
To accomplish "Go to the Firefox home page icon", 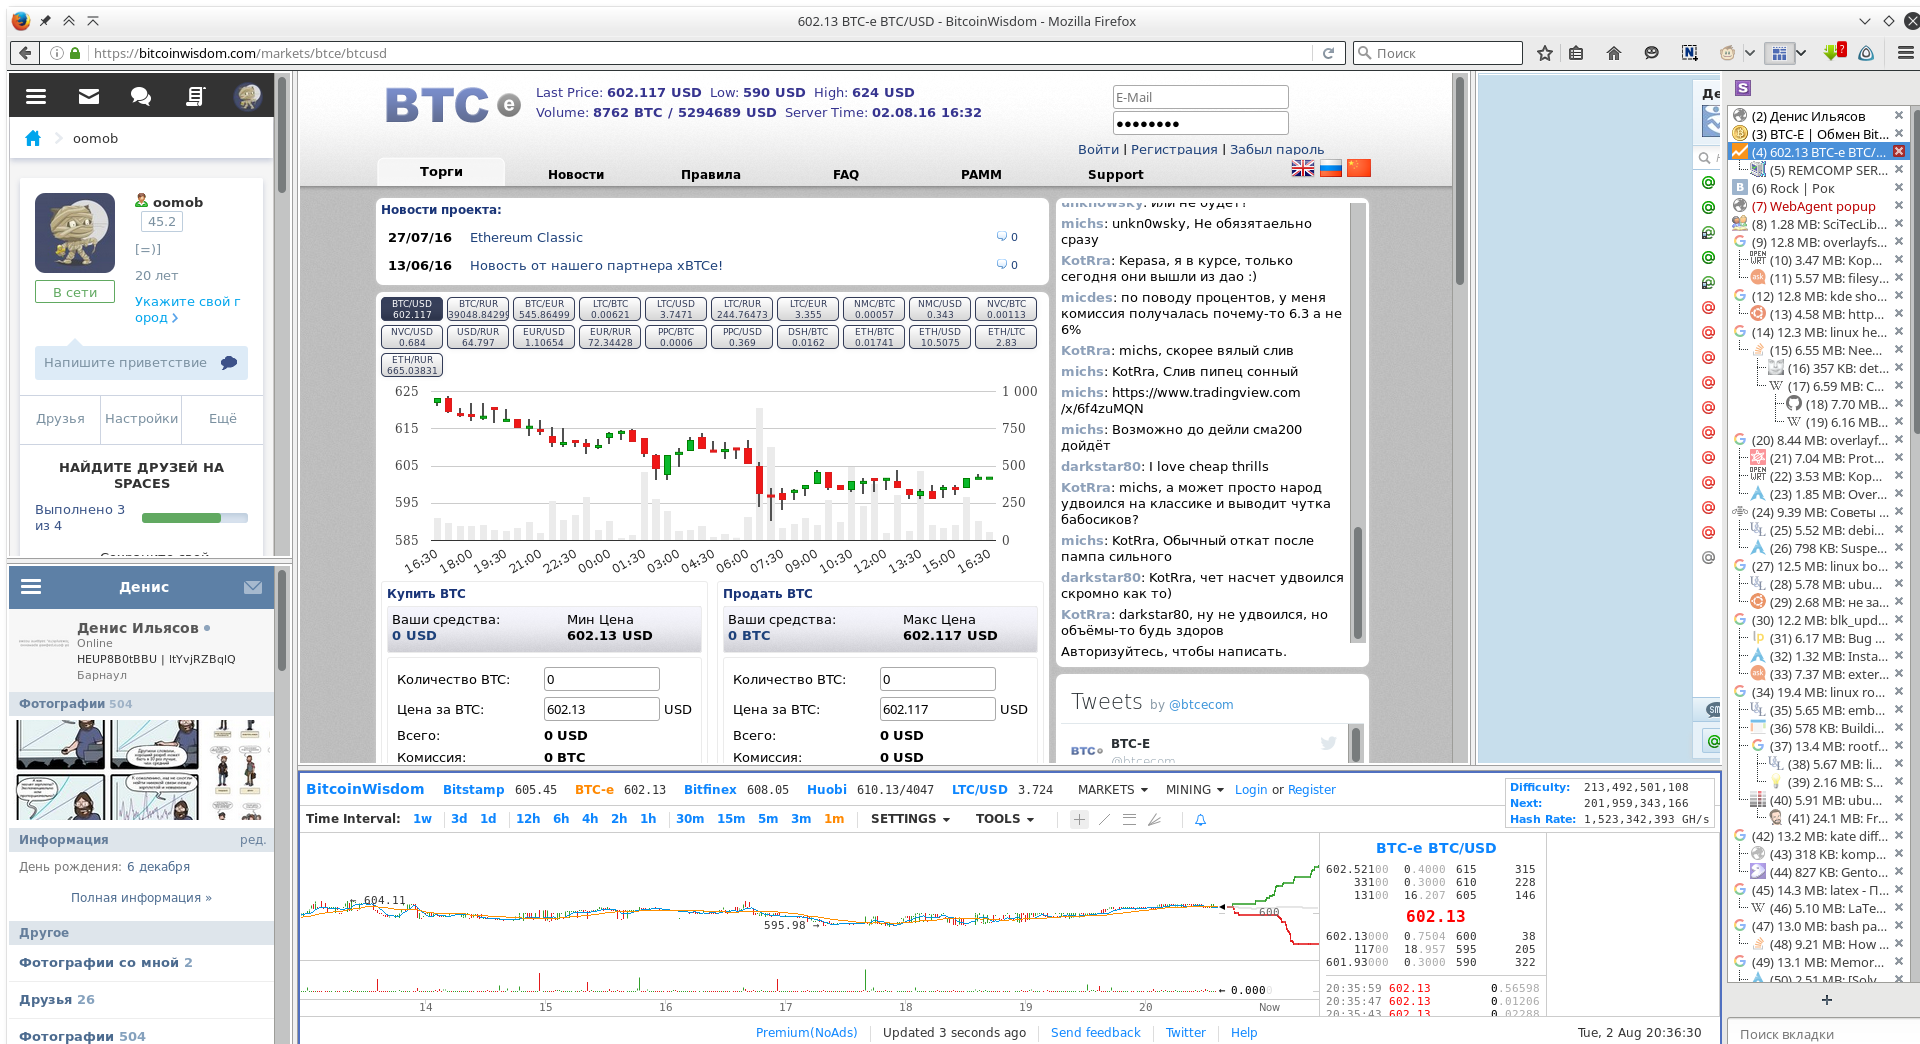I will point(1614,53).
